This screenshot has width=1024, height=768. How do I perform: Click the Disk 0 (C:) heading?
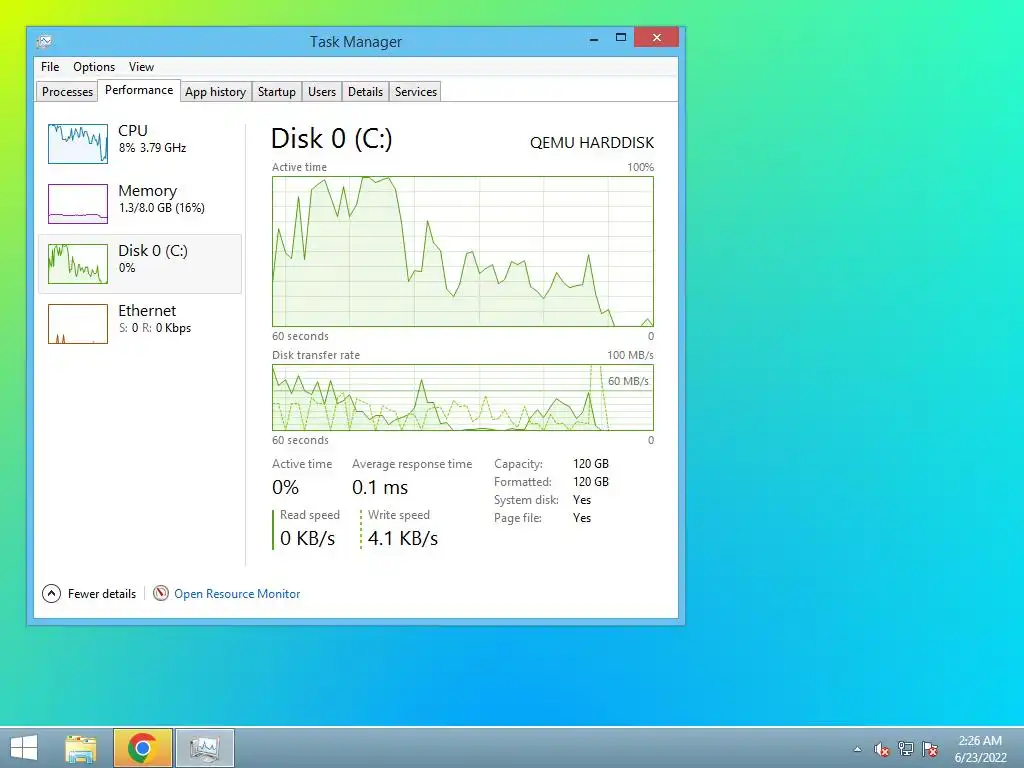click(x=332, y=138)
